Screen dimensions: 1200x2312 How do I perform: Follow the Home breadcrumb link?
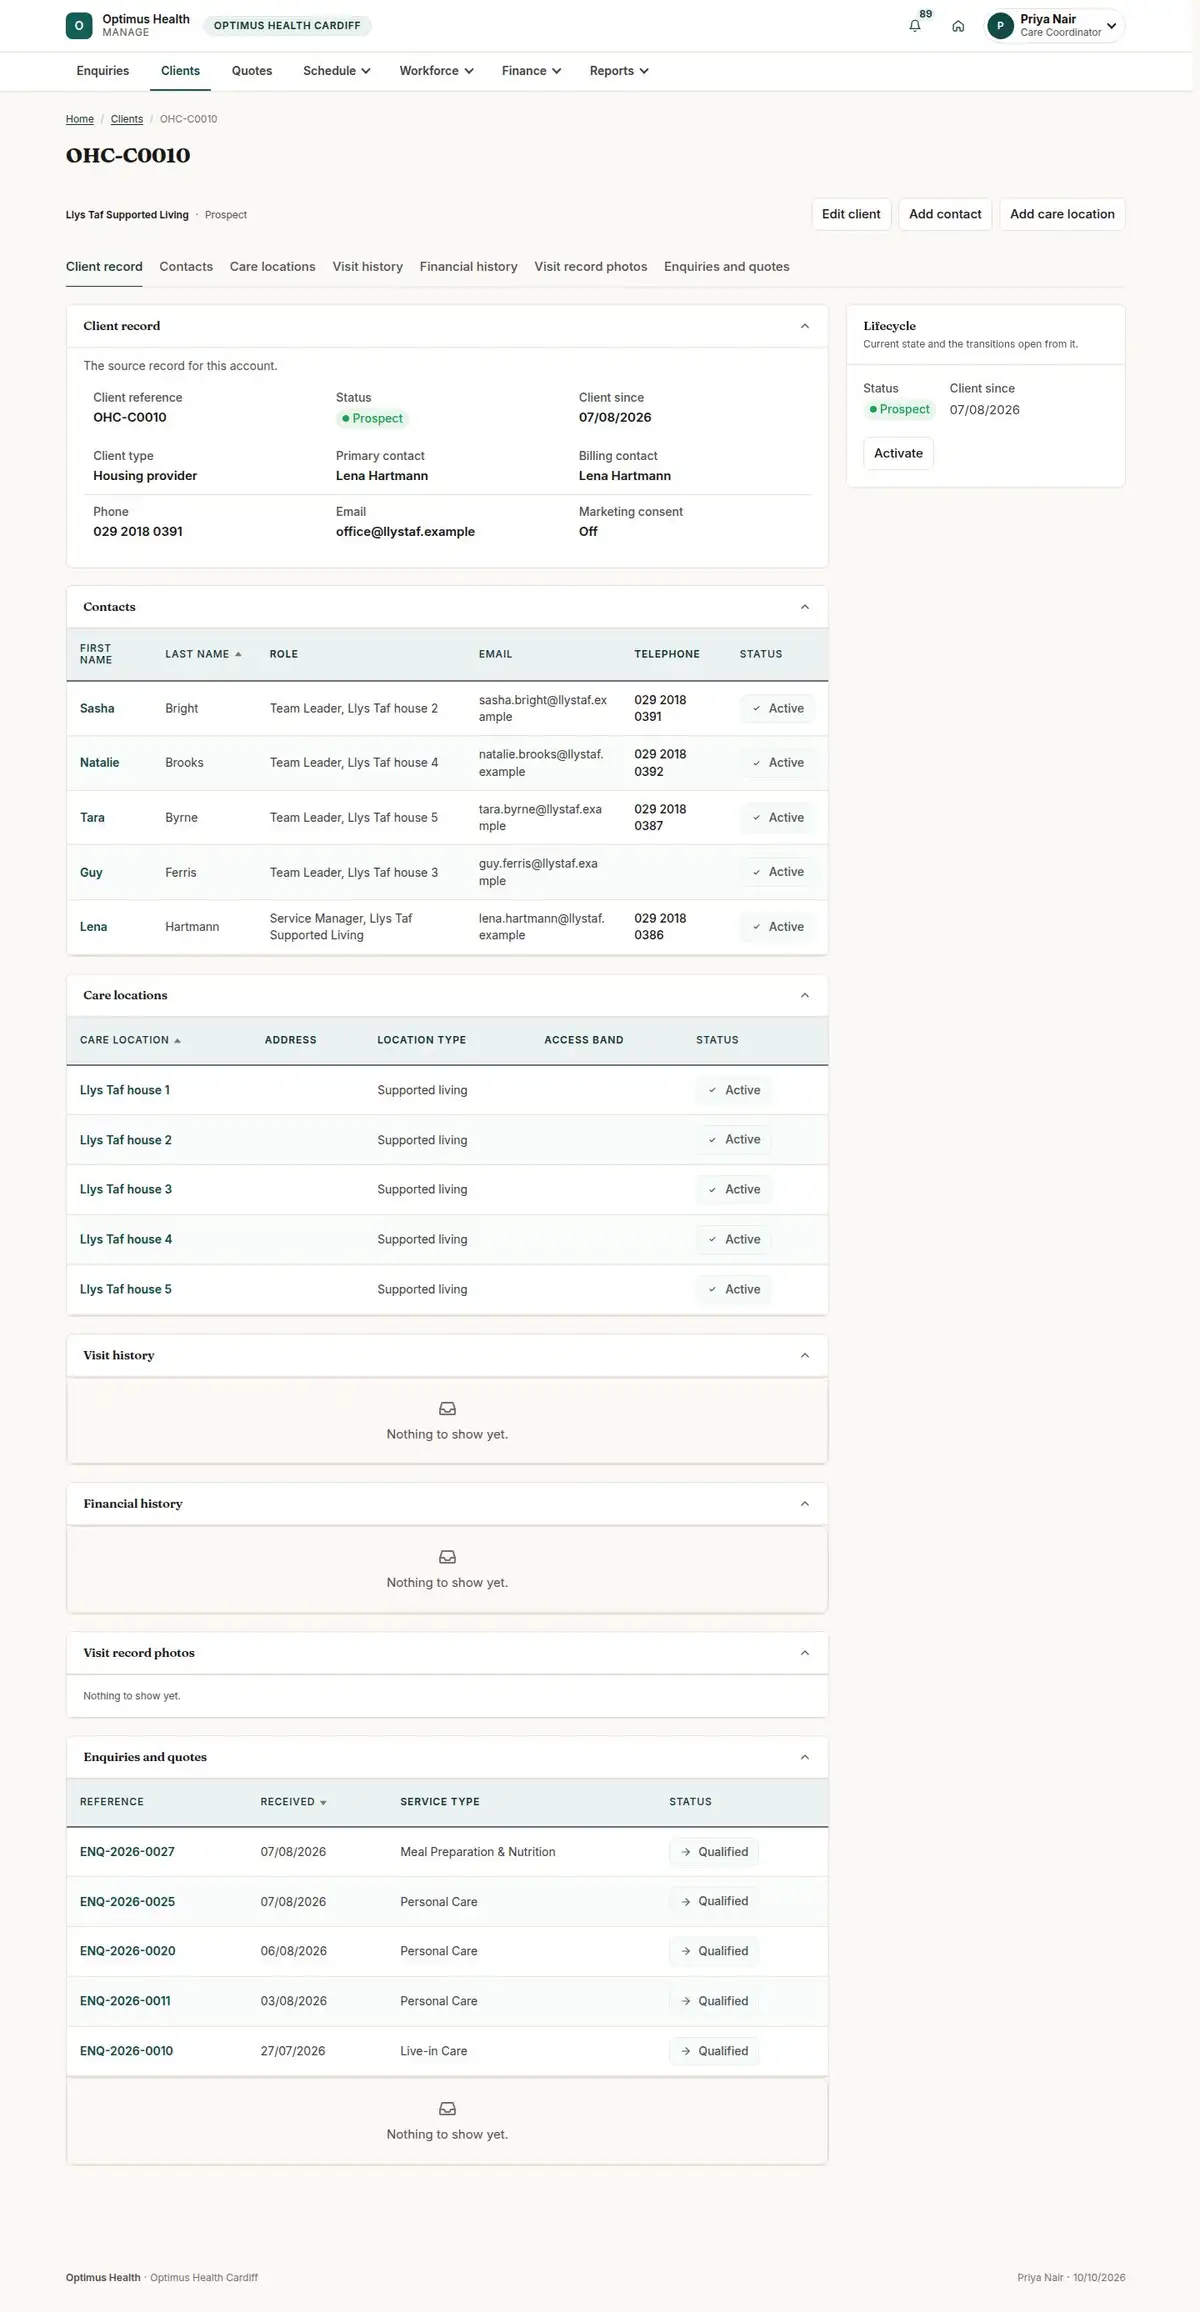tap(80, 119)
